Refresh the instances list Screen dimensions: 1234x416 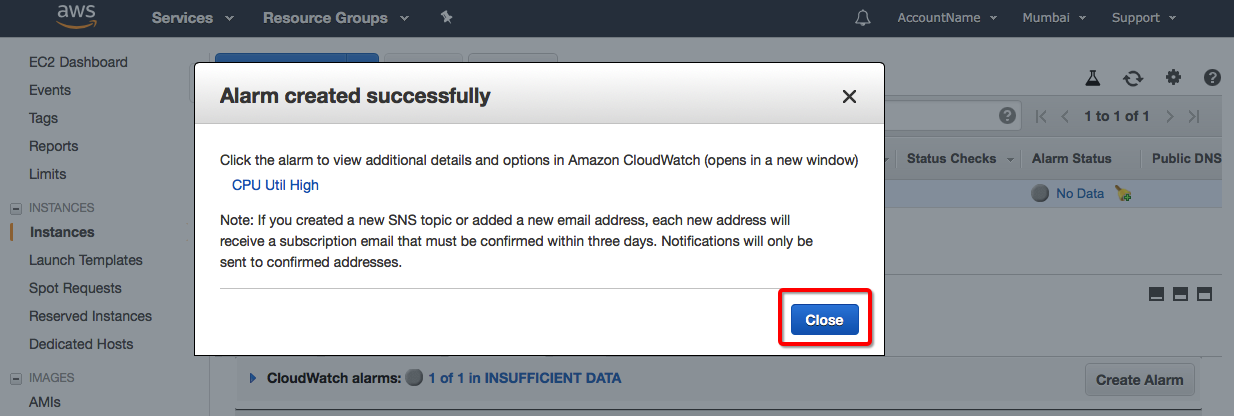[x=1132, y=78]
